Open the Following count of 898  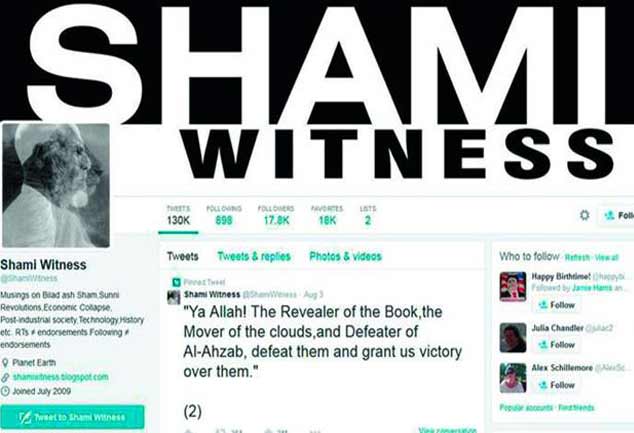[x=224, y=215]
